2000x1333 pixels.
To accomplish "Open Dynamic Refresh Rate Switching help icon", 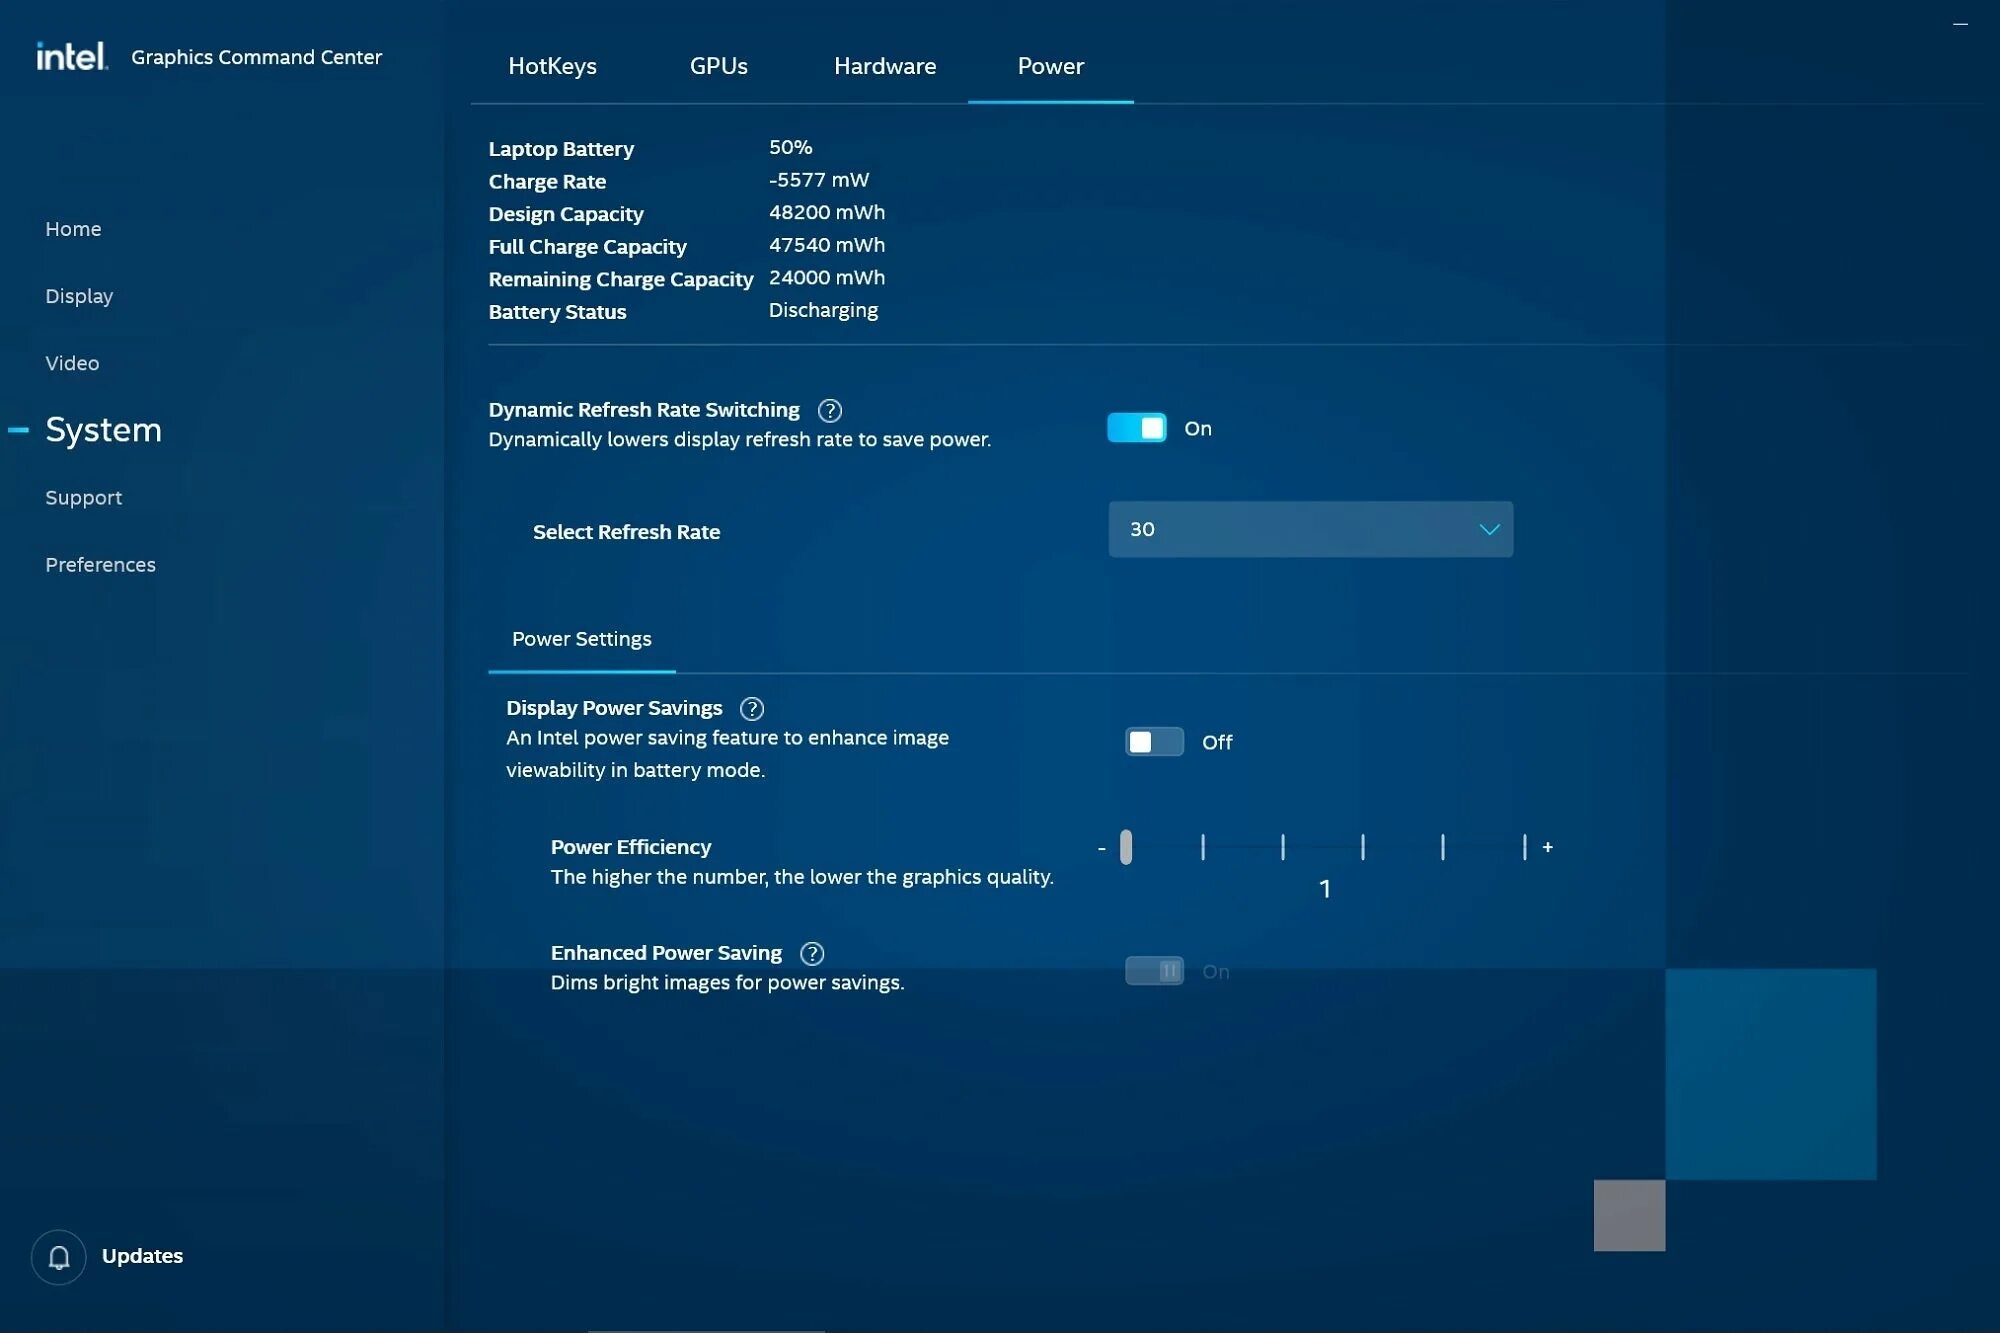I will pyautogui.click(x=829, y=410).
